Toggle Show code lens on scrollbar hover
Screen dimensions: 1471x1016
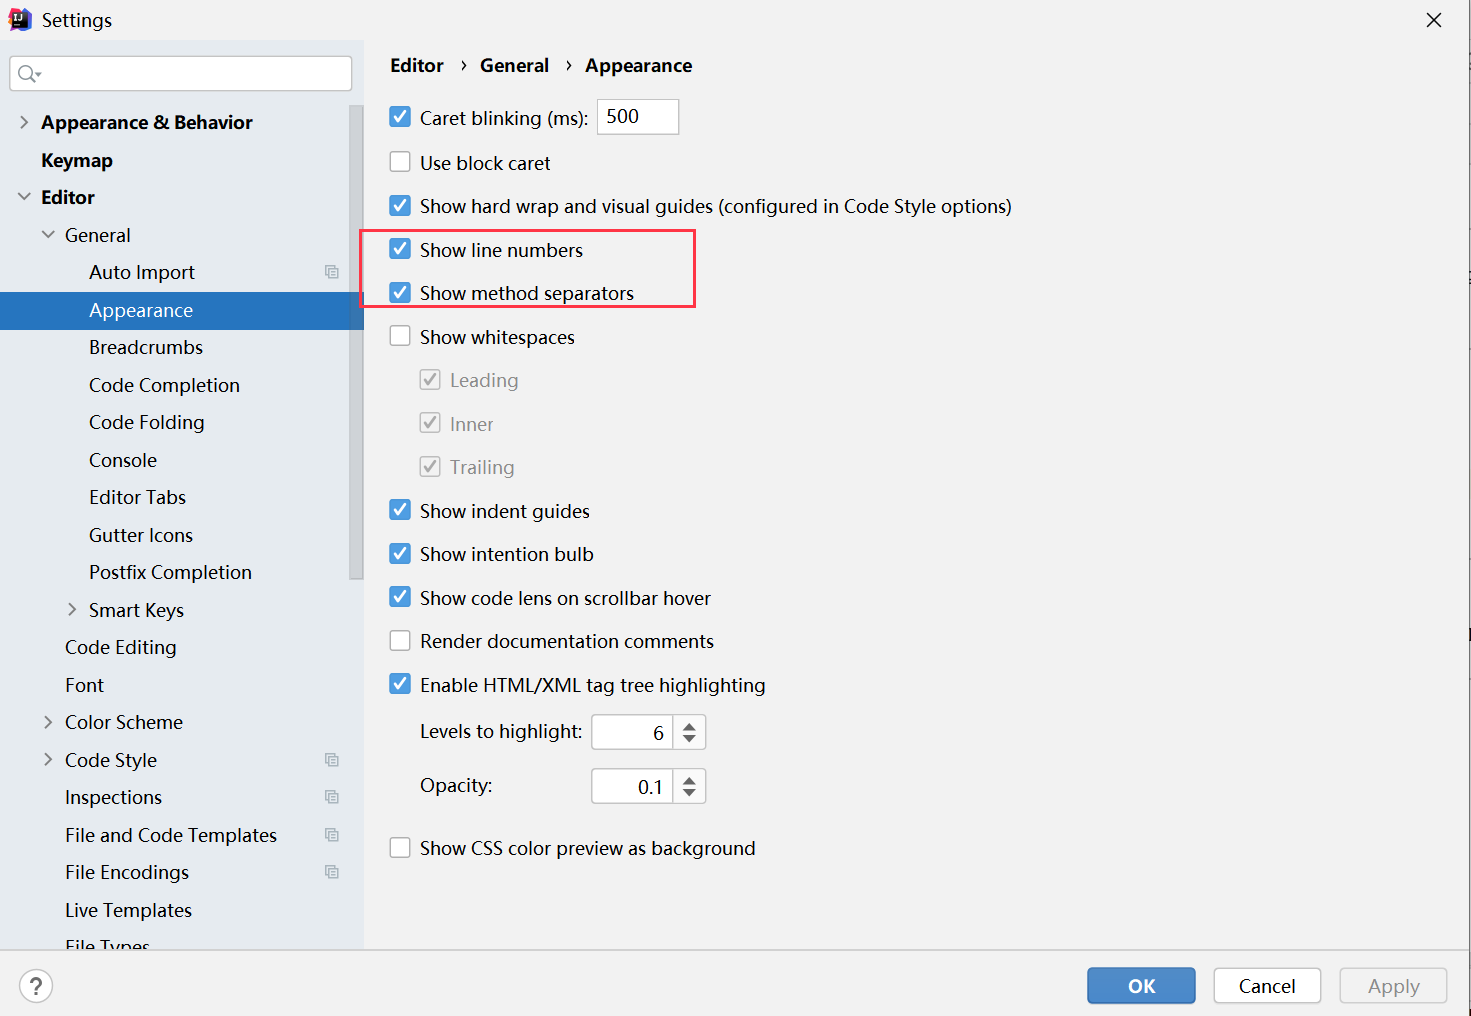[400, 597]
